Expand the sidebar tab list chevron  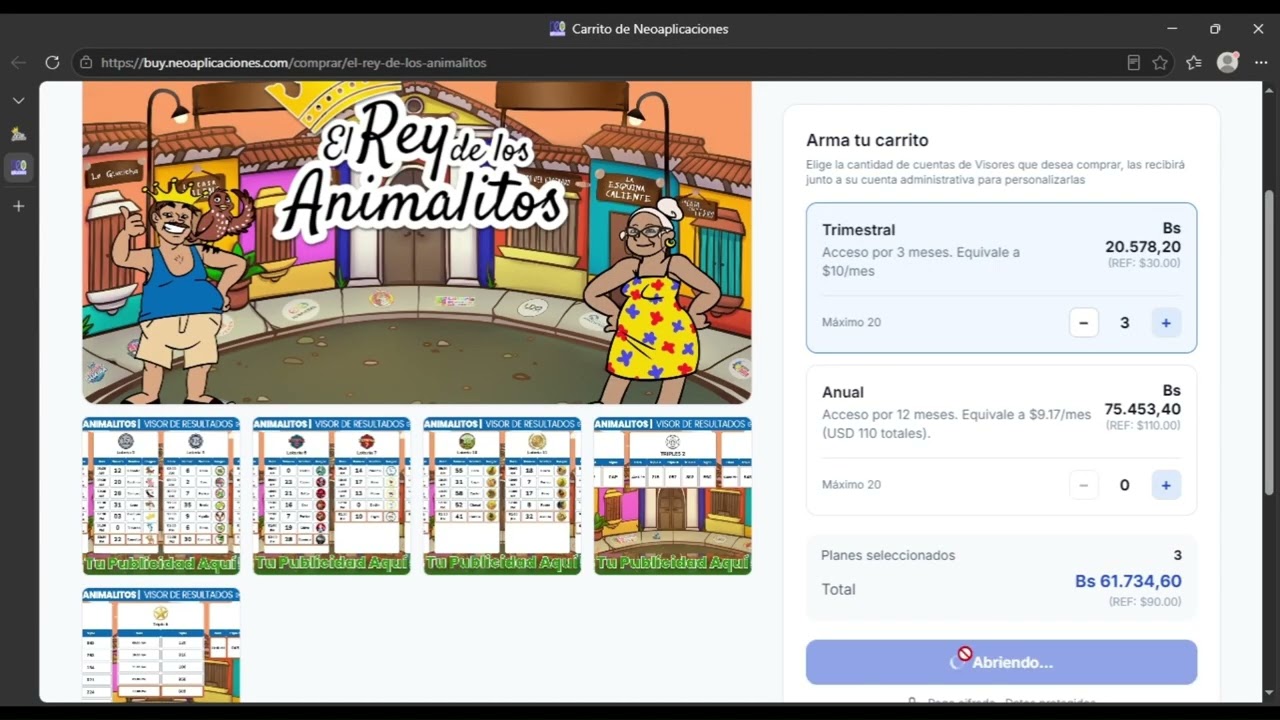18,100
